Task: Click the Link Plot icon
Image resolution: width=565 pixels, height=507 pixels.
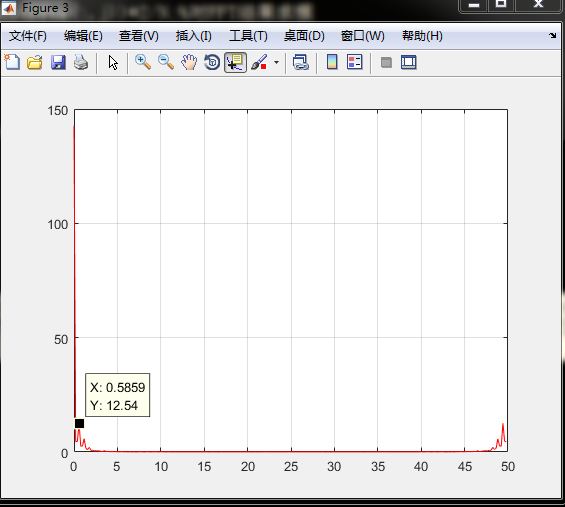Action: [301, 62]
